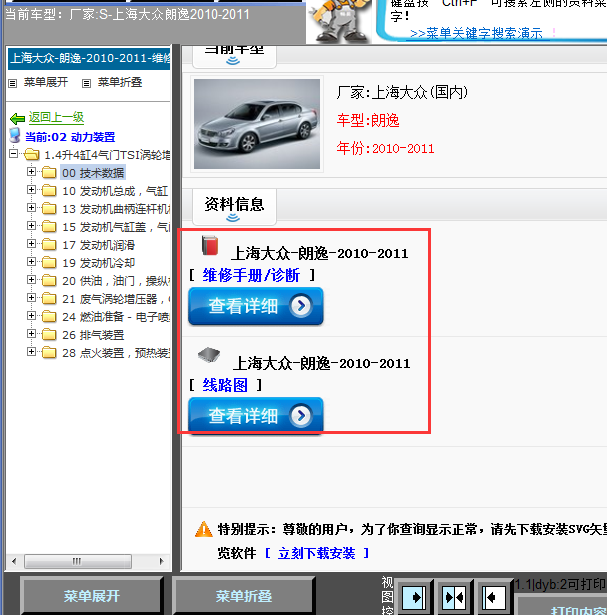The height and width of the screenshot is (615, 607).
Task: Select the 上海大众-朗逸-2010-2011 tree header tab
Action: click(x=89, y=58)
